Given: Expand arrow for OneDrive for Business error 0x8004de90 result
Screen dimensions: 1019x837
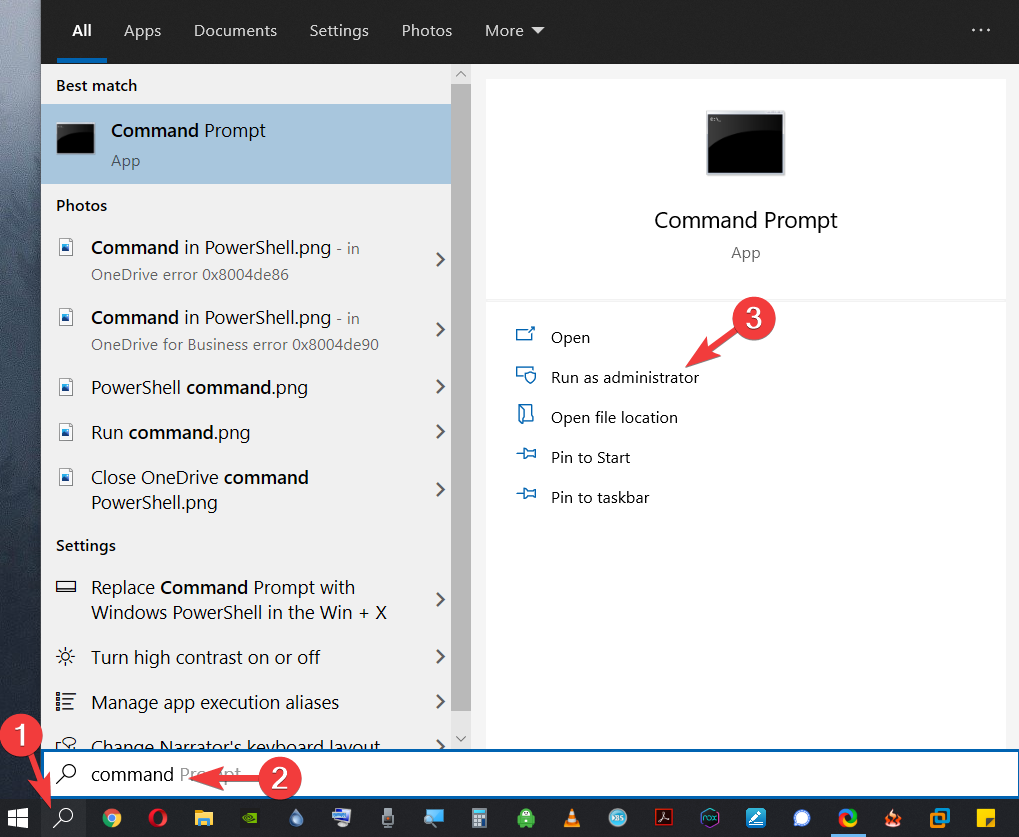Looking at the screenshot, I should click(x=440, y=330).
